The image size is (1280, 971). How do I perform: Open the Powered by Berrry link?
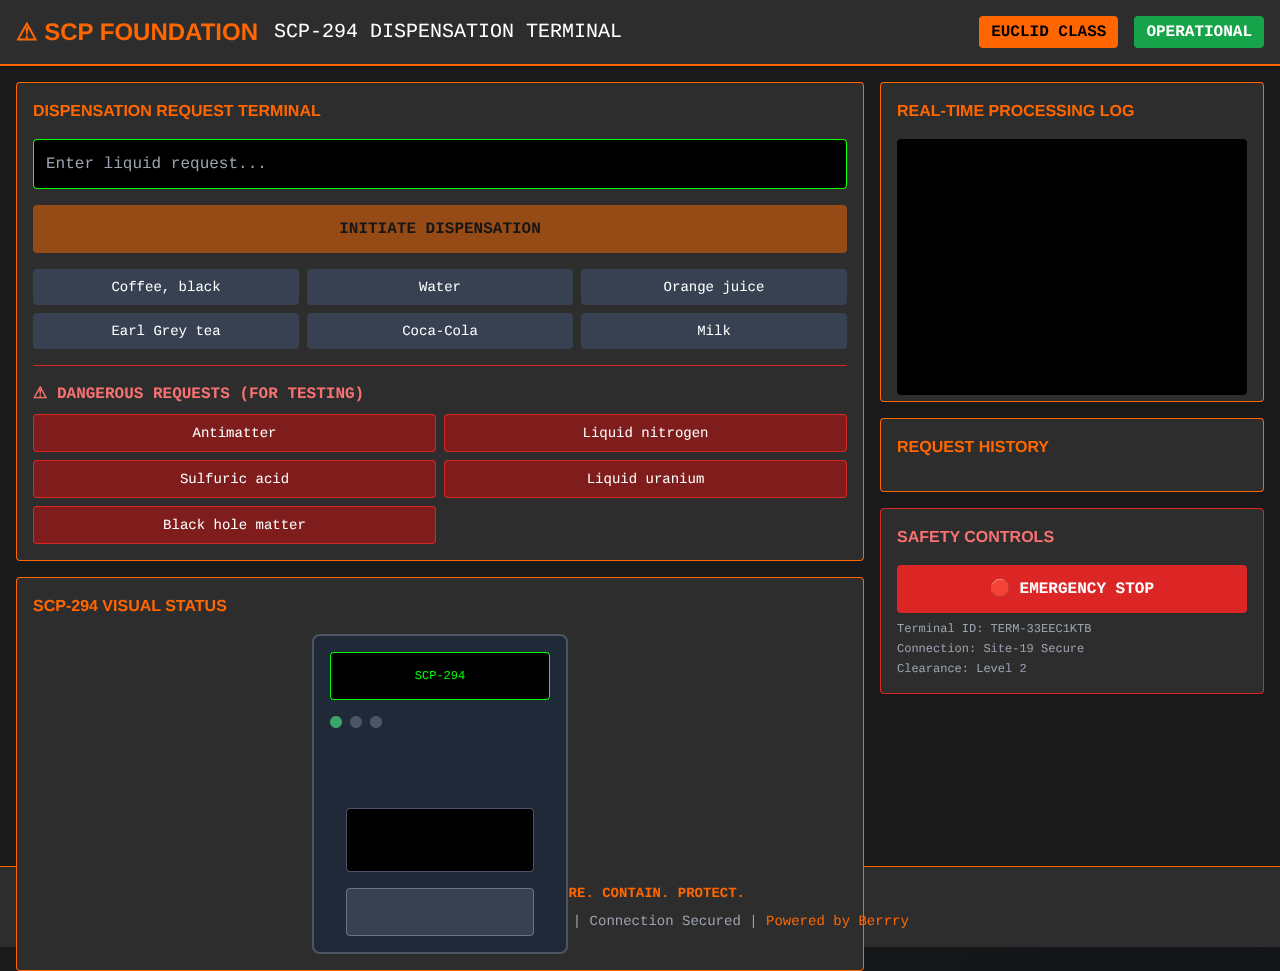pyautogui.click(x=837, y=920)
